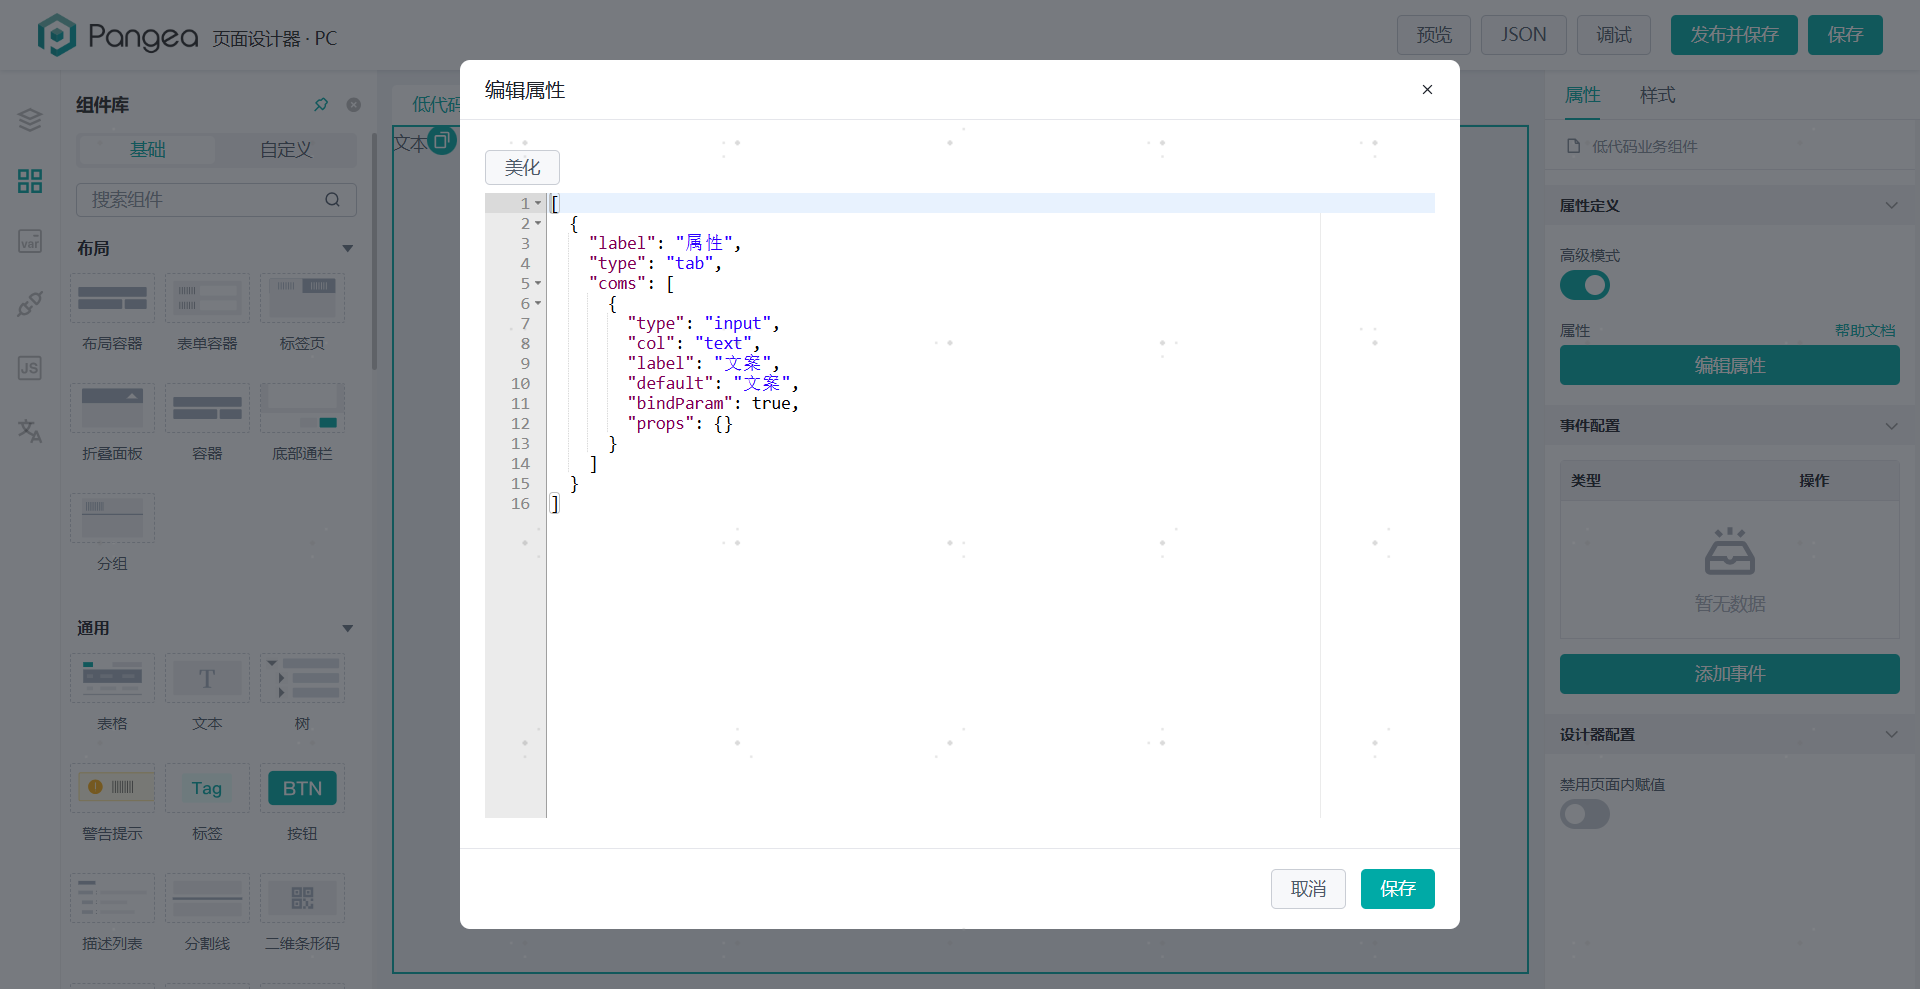Click the Pangea logo icon

[x=57, y=36]
